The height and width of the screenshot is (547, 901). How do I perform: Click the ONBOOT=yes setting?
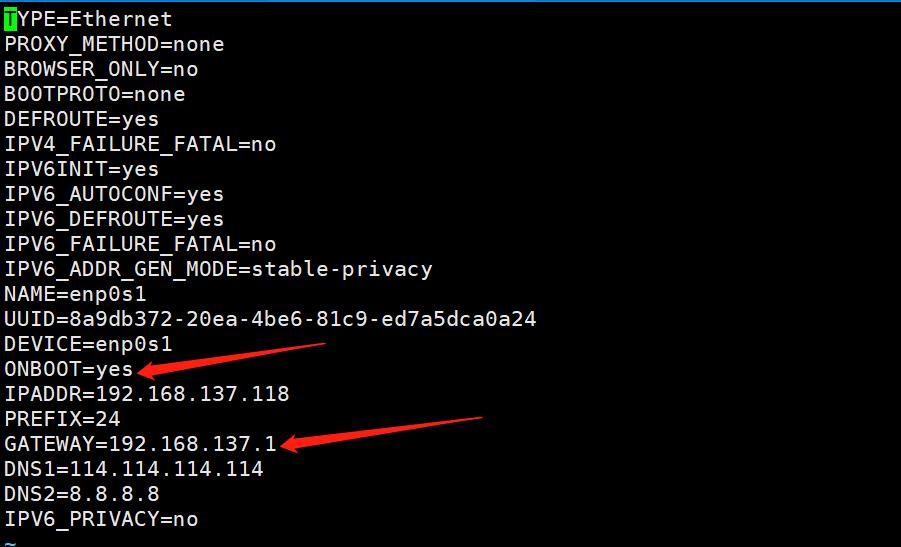click(x=68, y=369)
